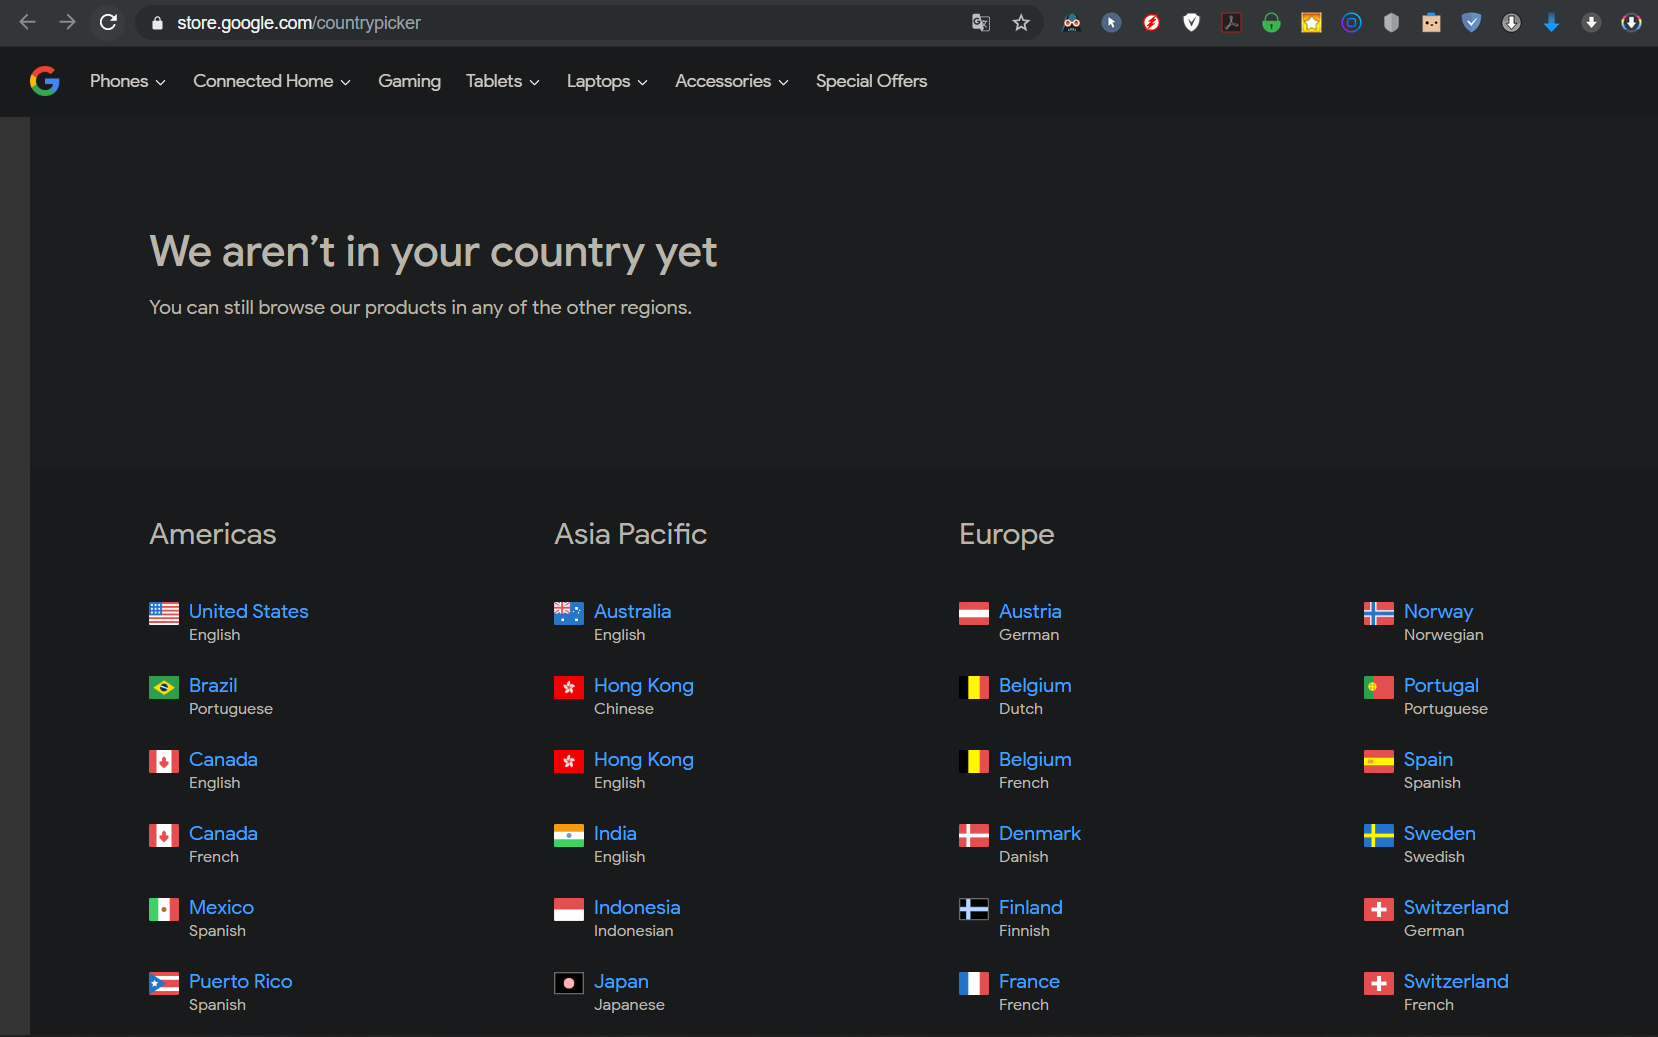Expand the Tablets menu
Viewport: 1658px width, 1037px height.
pyautogui.click(x=503, y=81)
